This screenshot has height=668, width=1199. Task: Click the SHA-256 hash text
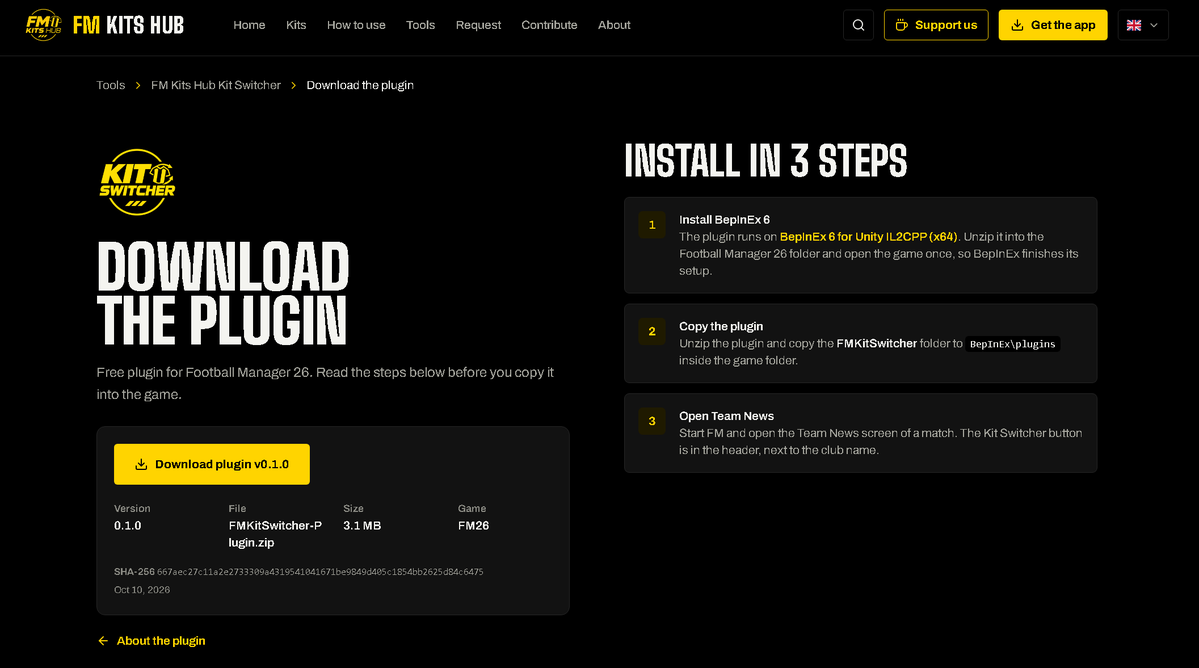click(320, 572)
